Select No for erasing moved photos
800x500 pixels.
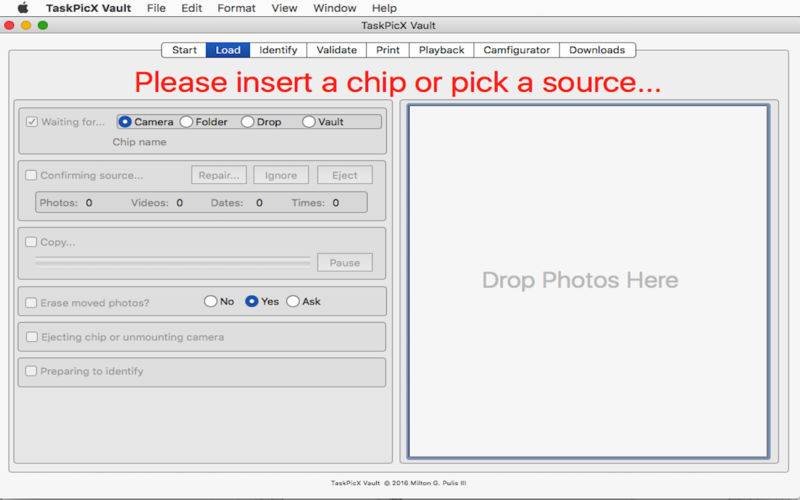[x=211, y=301]
